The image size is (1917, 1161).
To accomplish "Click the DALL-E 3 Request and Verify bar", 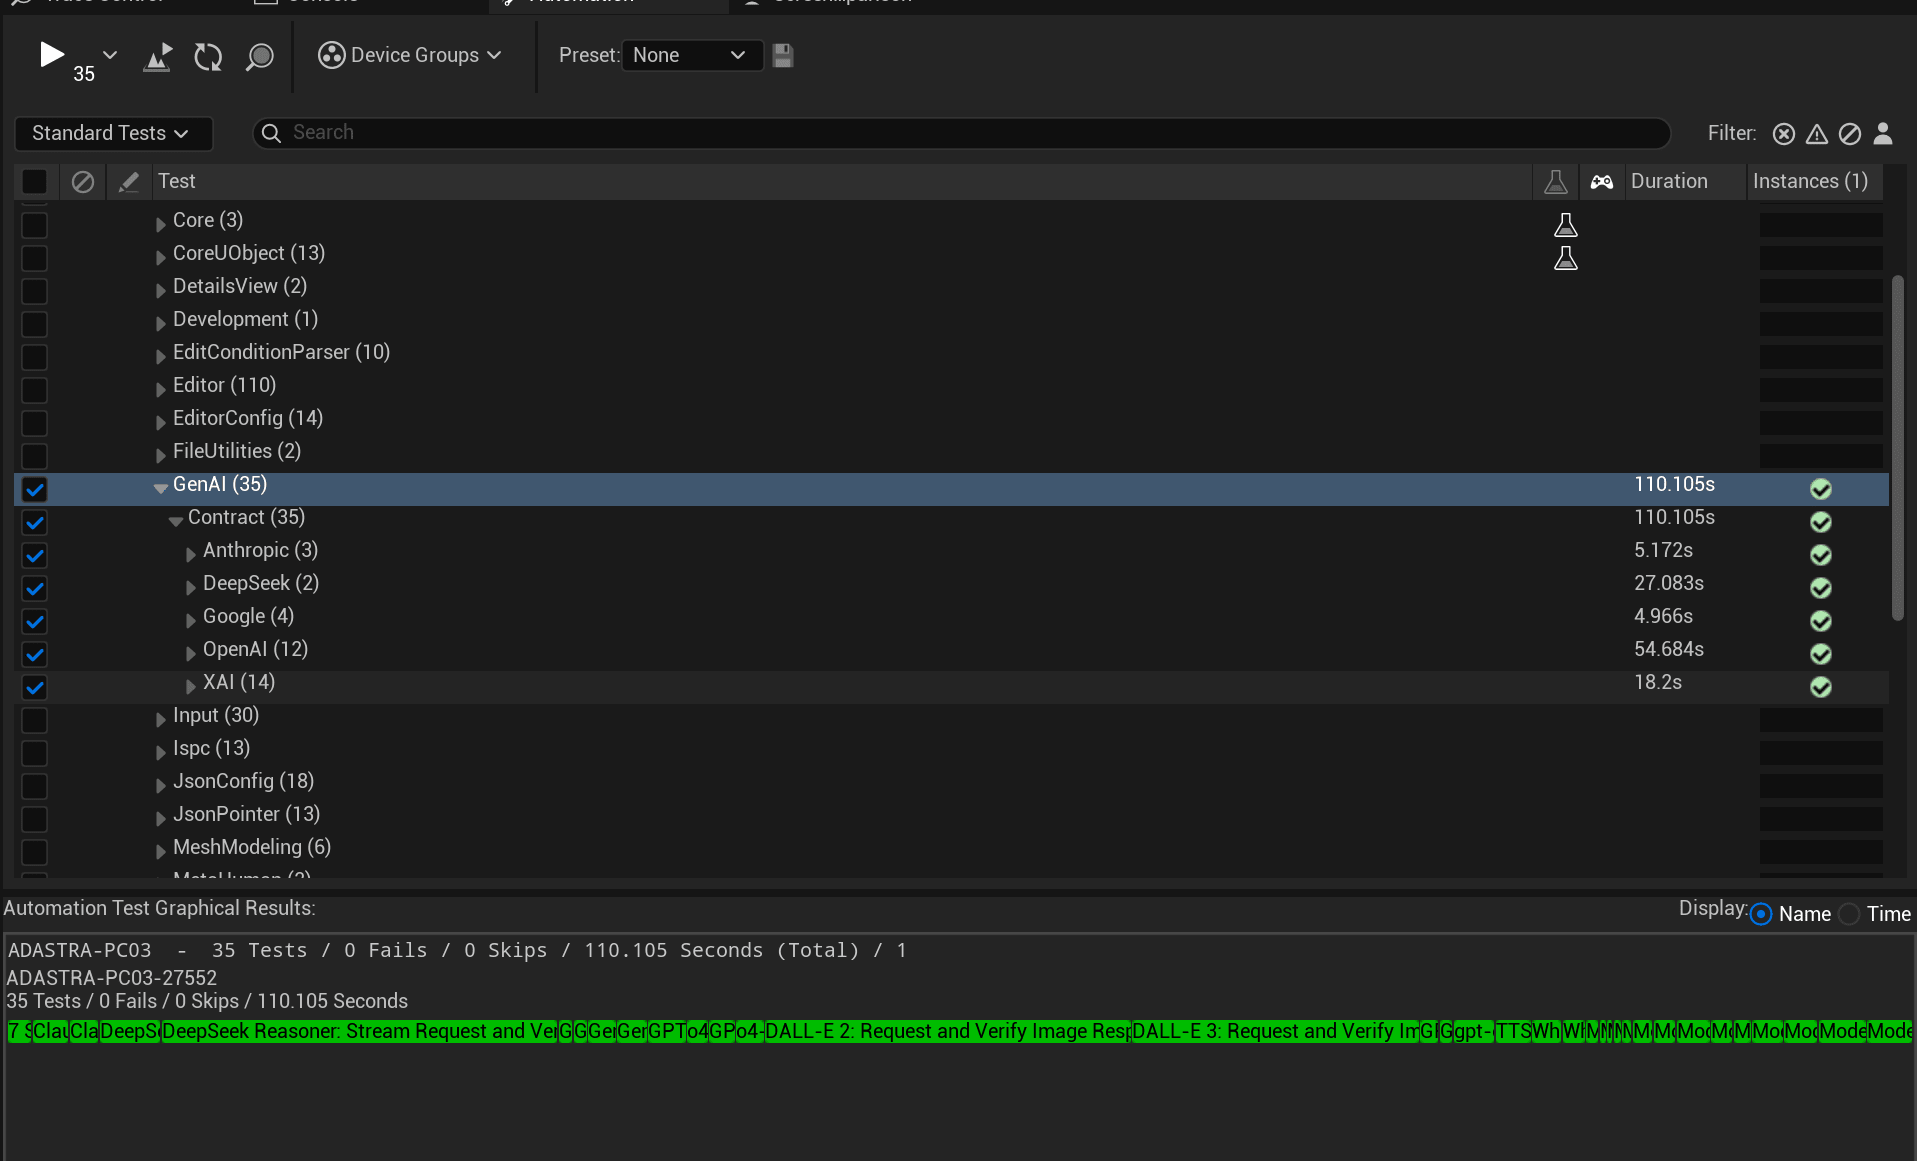I will [1275, 1031].
